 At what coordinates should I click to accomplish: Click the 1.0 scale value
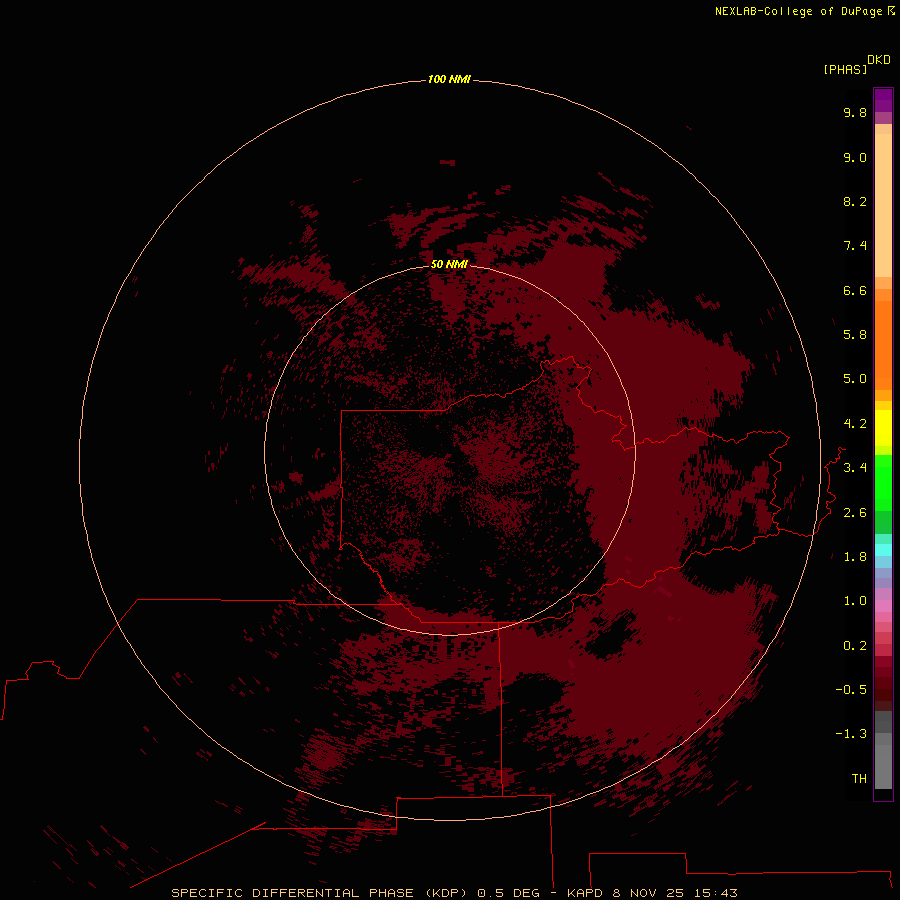click(x=855, y=601)
